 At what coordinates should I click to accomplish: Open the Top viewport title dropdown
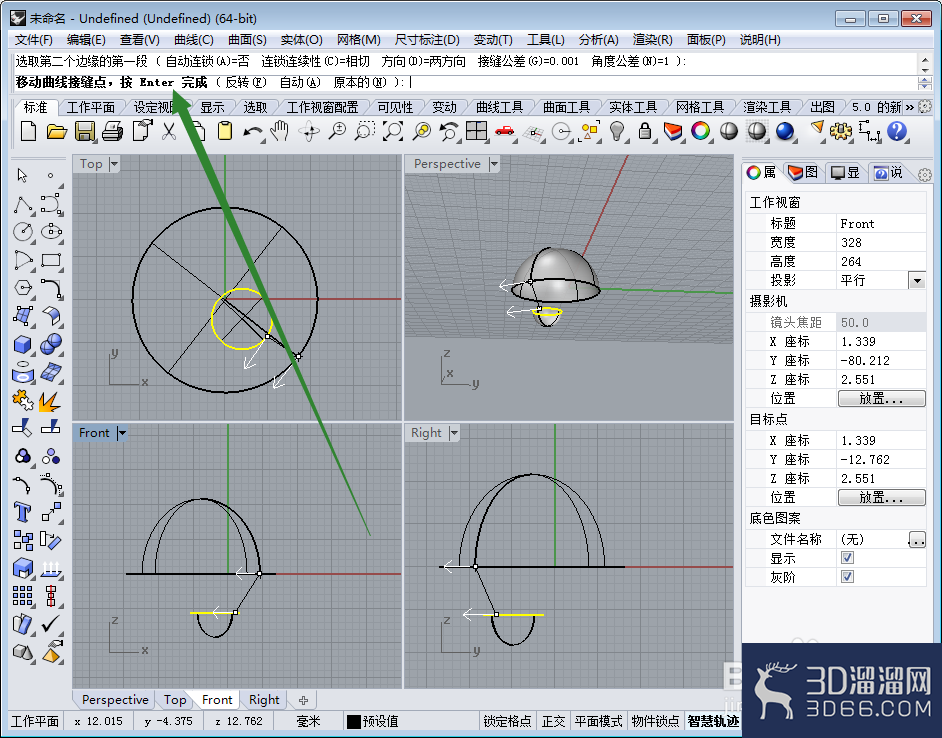tap(114, 163)
